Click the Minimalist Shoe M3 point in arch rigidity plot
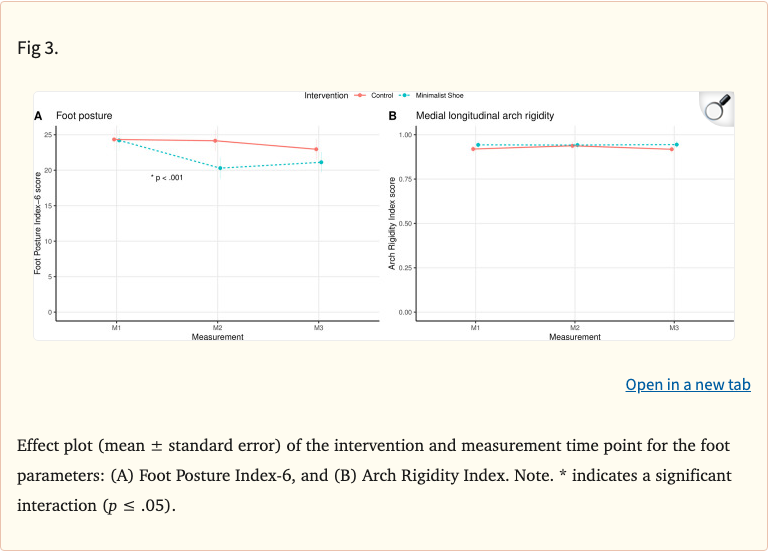 click(x=677, y=144)
